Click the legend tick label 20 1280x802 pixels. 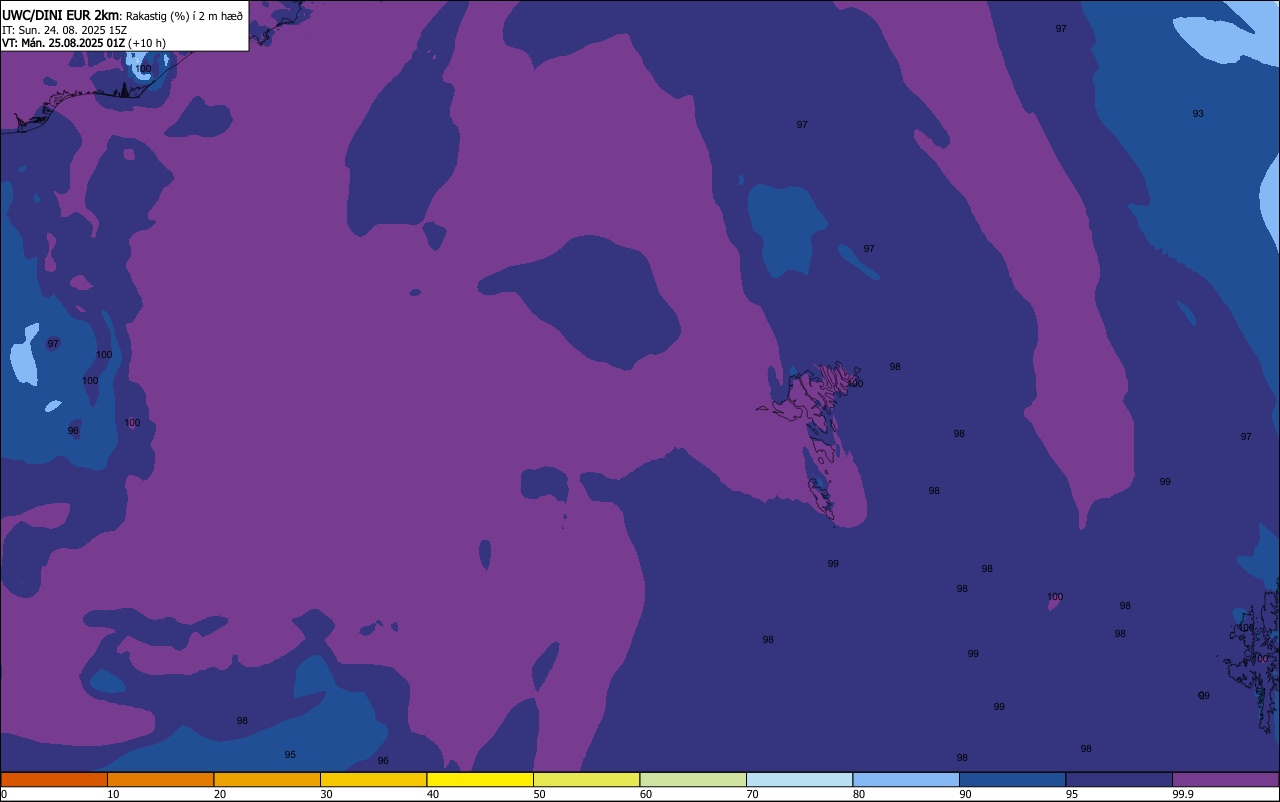(x=220, y=794)
